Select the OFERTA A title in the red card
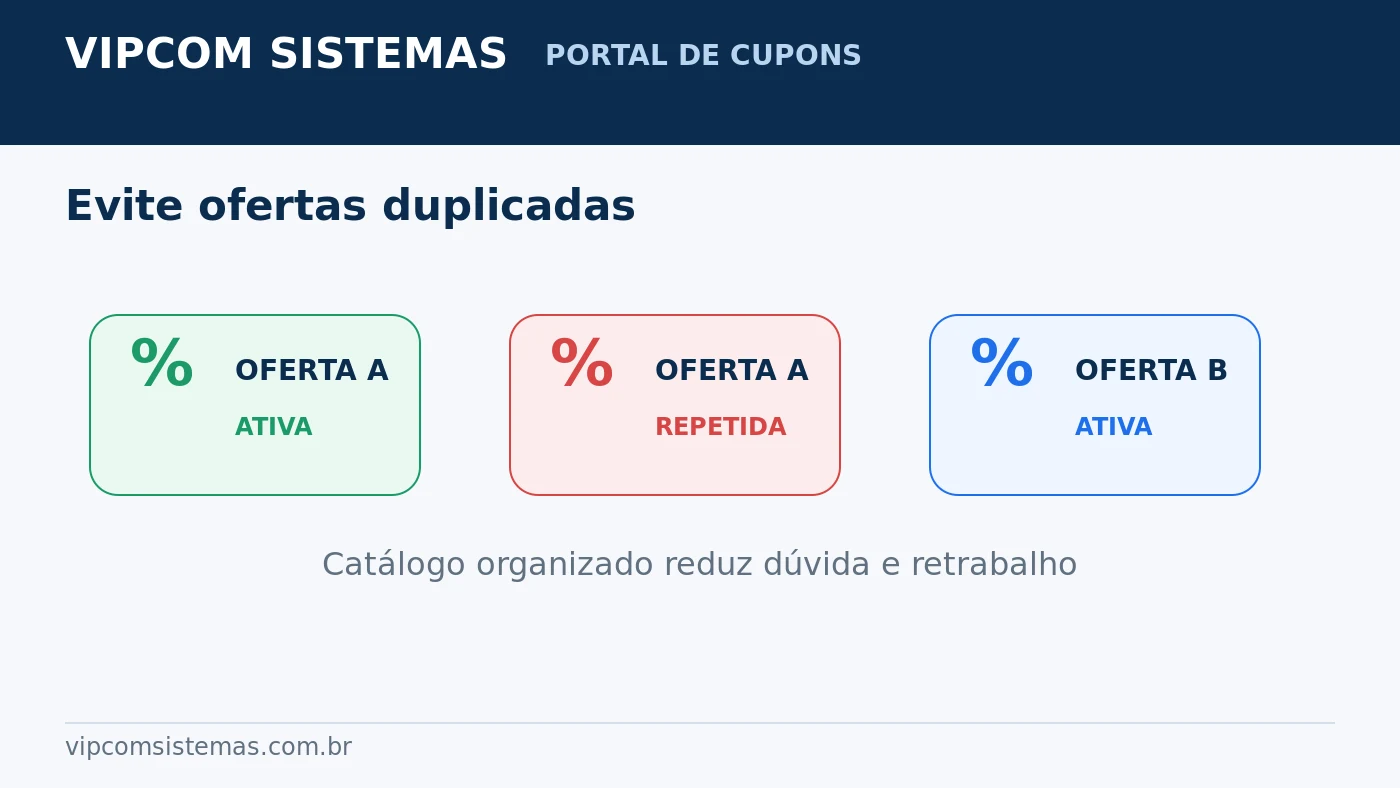 tap(731, 371)
